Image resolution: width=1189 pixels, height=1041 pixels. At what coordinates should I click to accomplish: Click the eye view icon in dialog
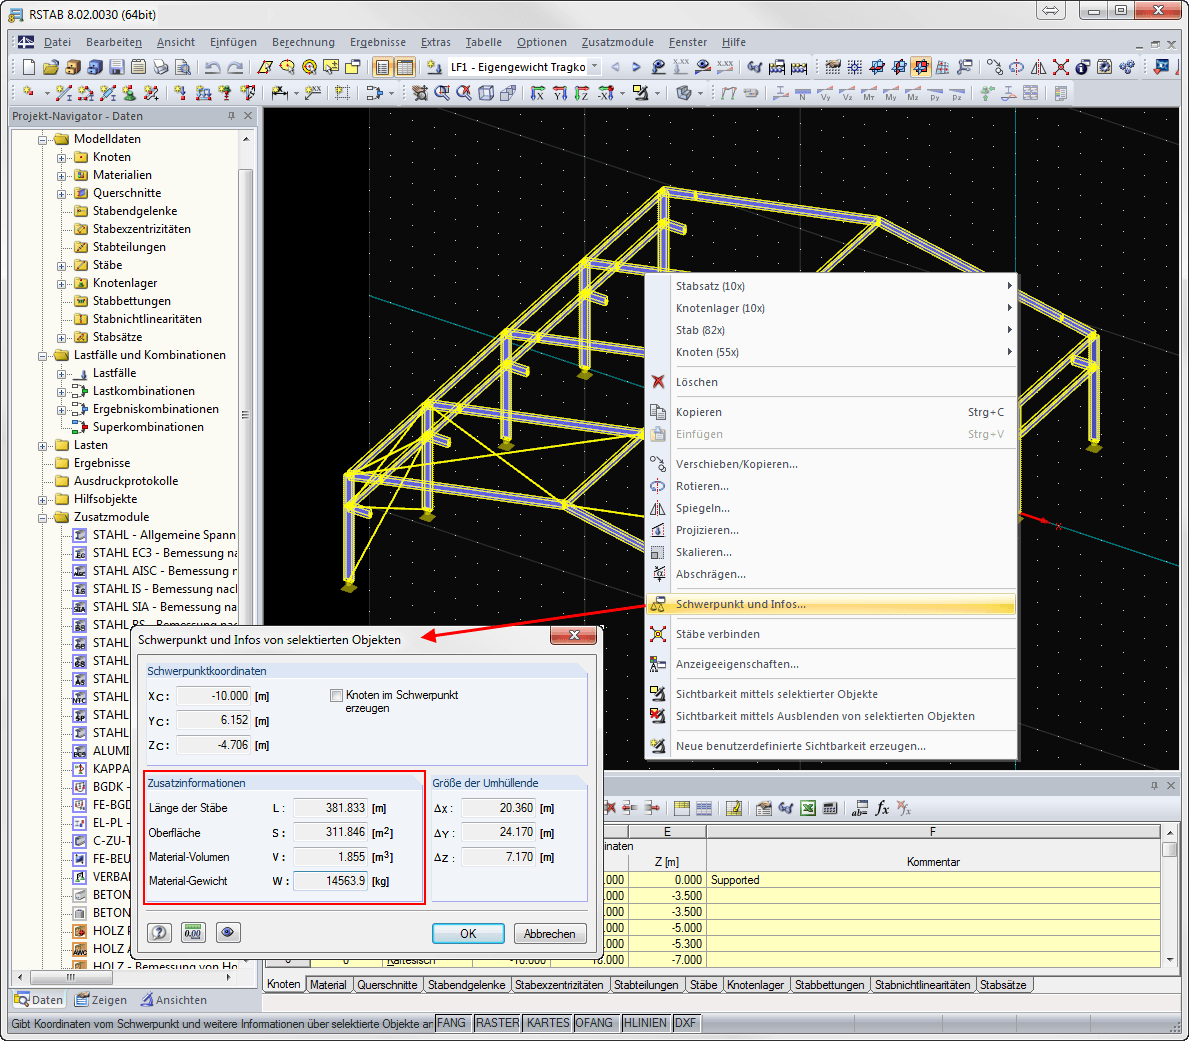(x=228, y=933)
